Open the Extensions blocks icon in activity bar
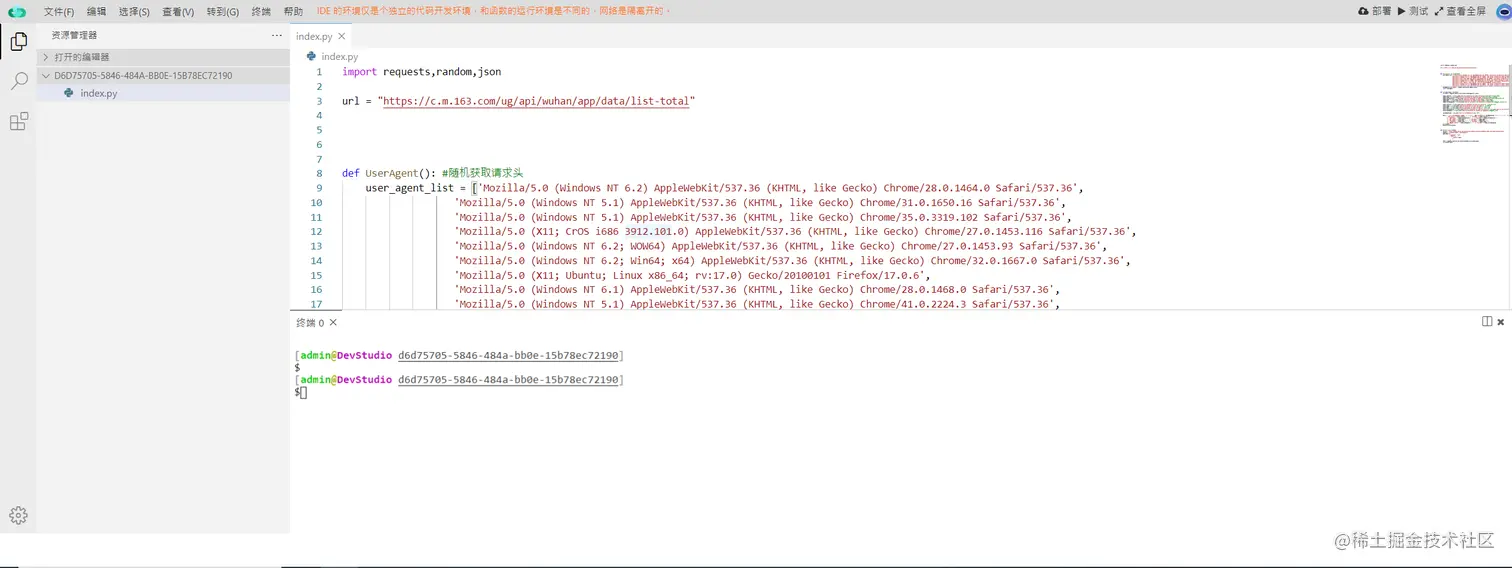This screenshot has height=568, width=1512. pos(18,122)
